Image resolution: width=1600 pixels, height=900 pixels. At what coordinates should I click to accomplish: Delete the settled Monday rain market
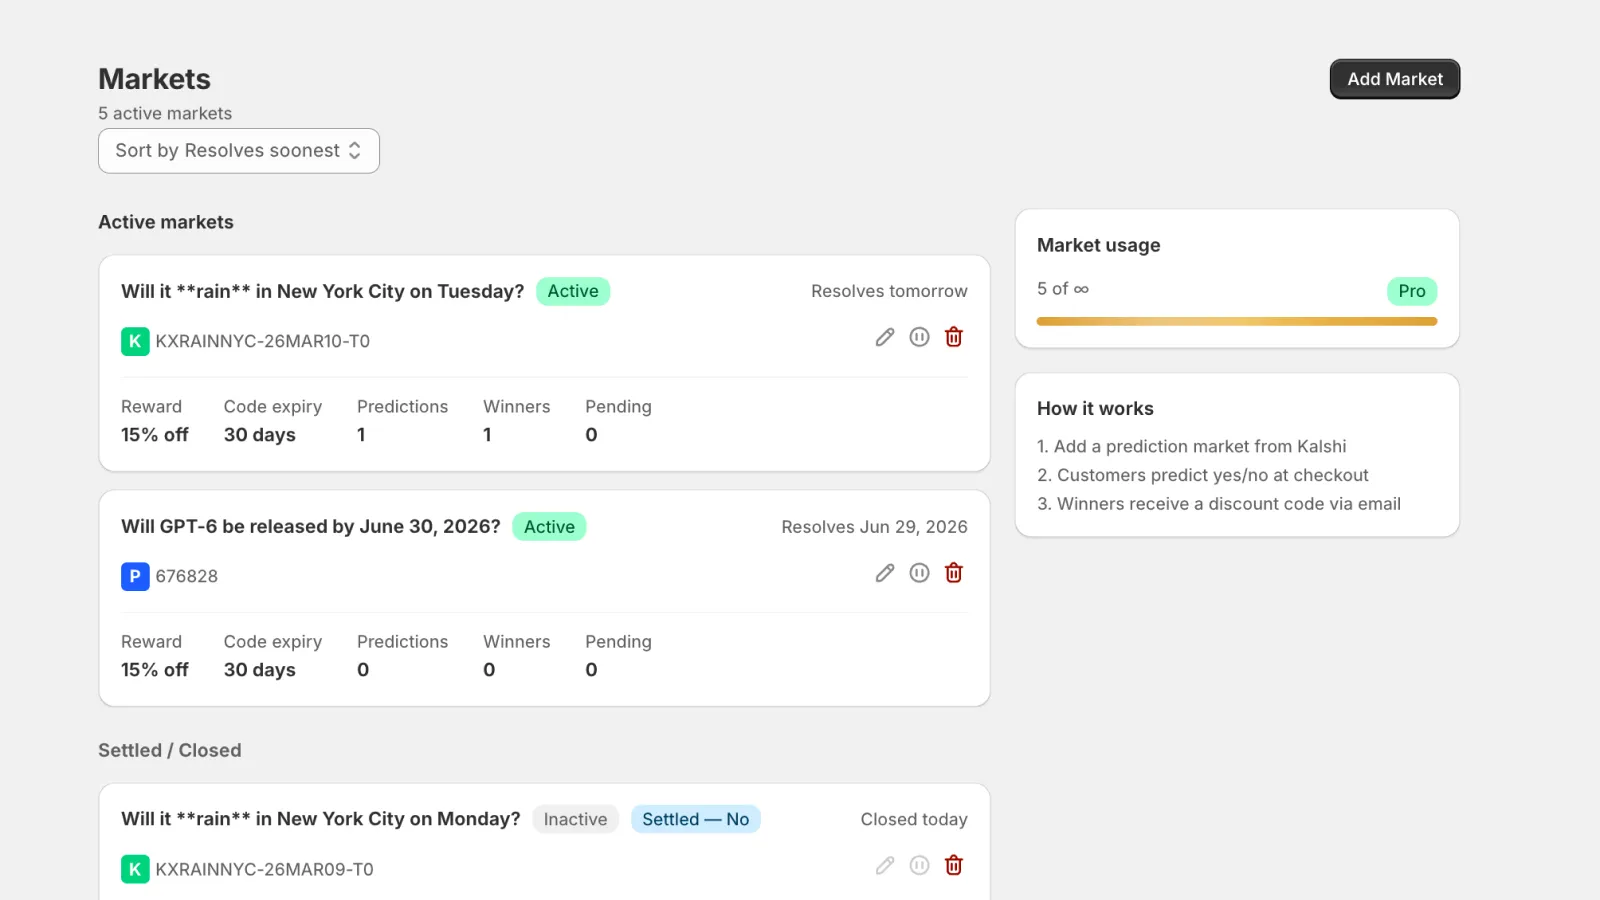(x=953, y=864)
